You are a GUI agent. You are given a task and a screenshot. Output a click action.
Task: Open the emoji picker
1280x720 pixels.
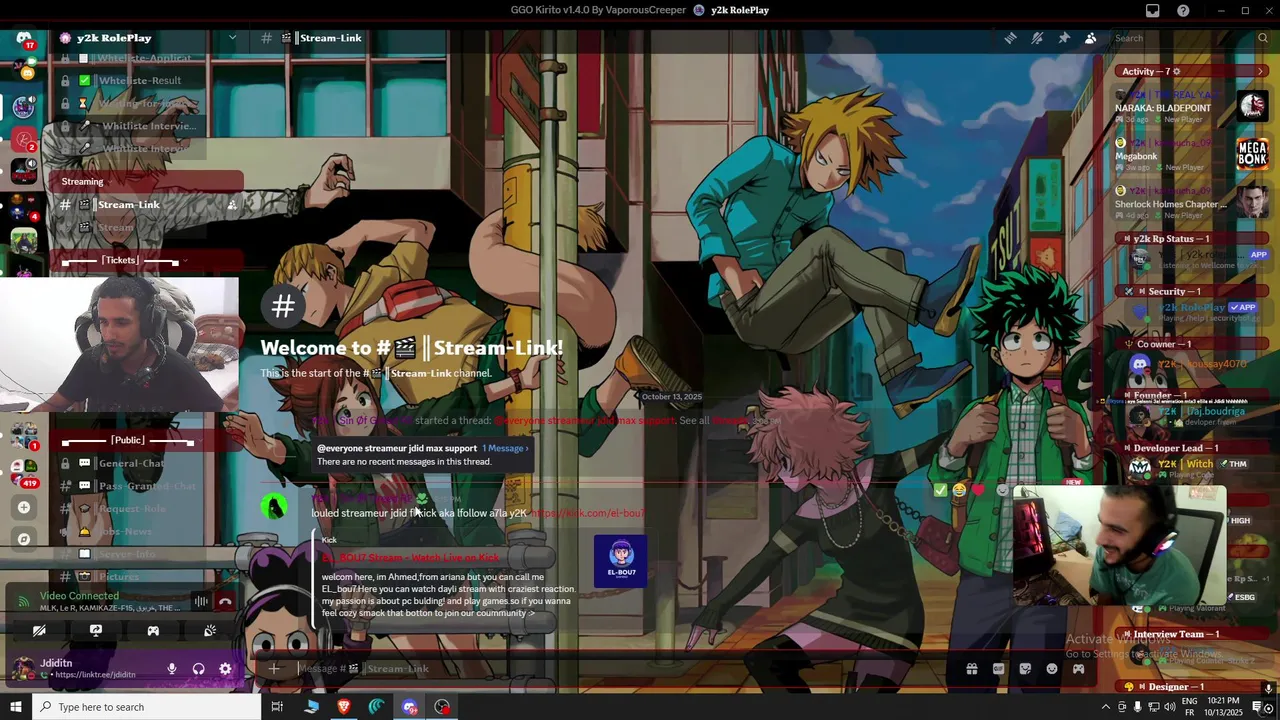pos(1052,669)
